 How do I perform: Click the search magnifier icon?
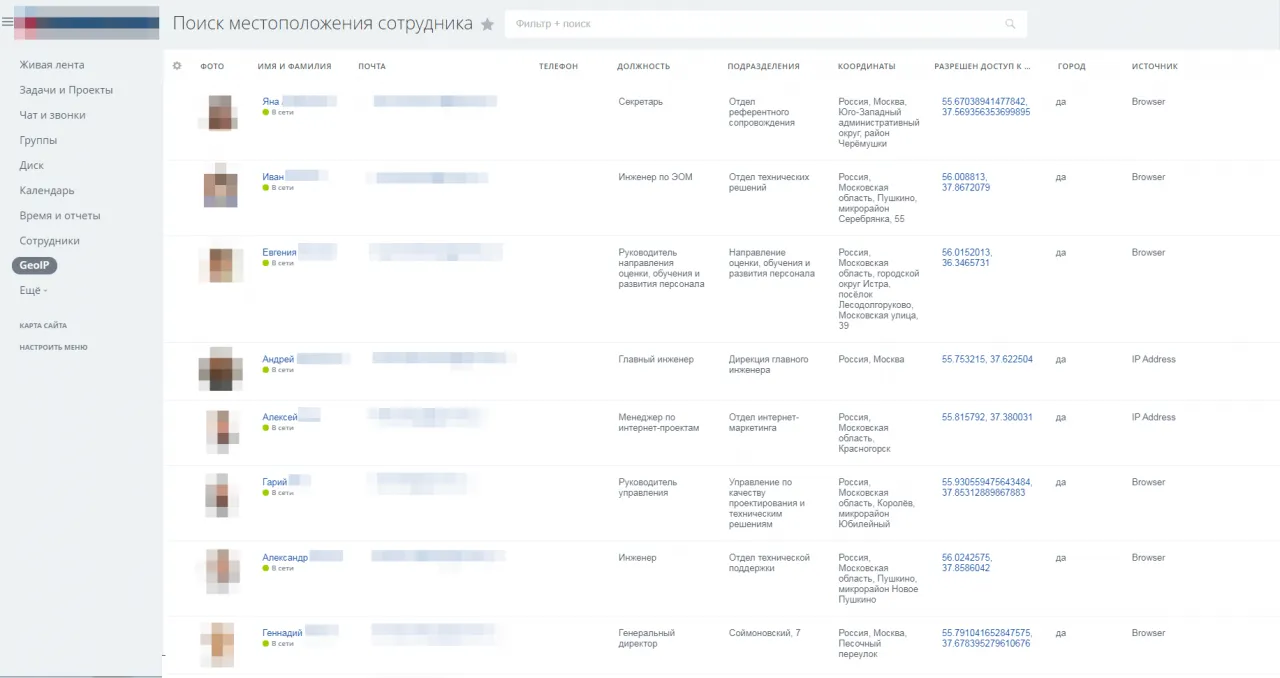tap(1010, 24)
